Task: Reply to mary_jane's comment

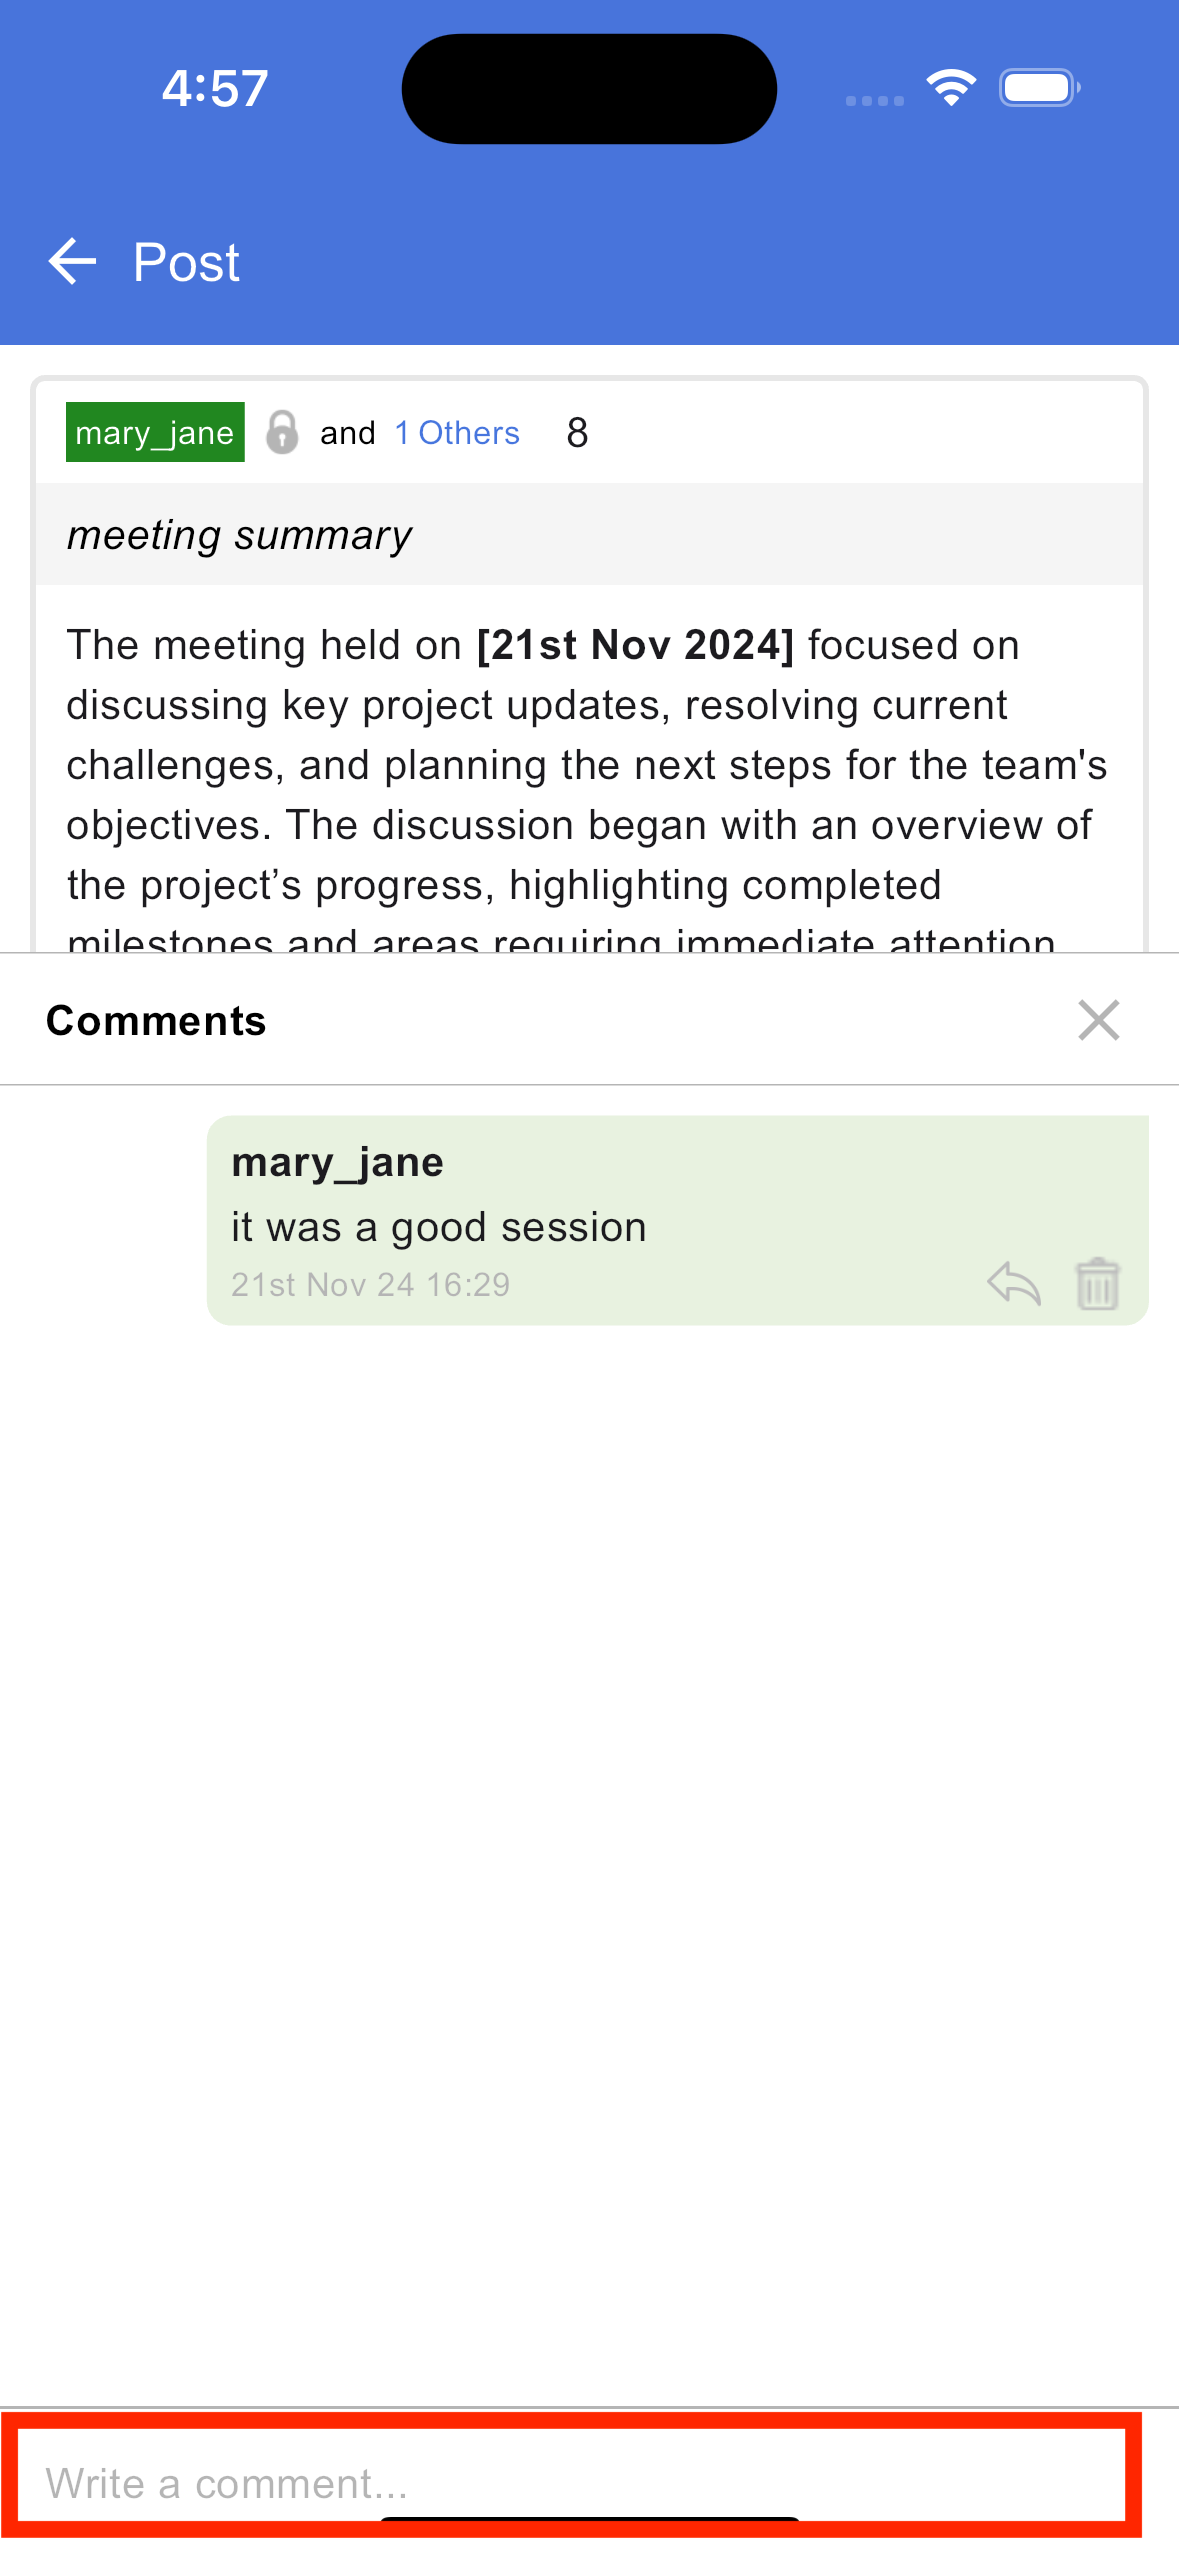Action: tap(1014, 1283)
